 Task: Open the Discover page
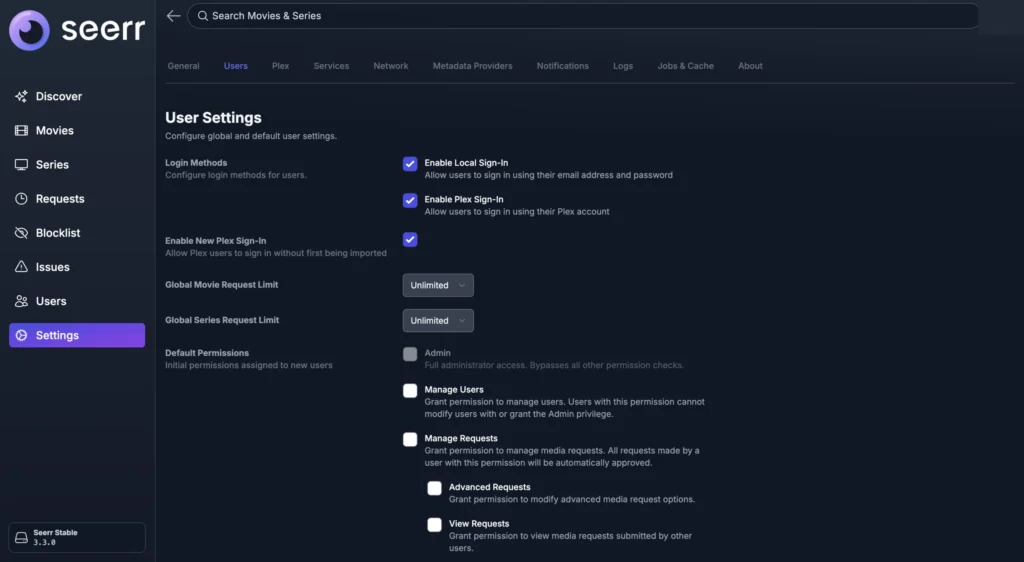[x=77, y=97]
